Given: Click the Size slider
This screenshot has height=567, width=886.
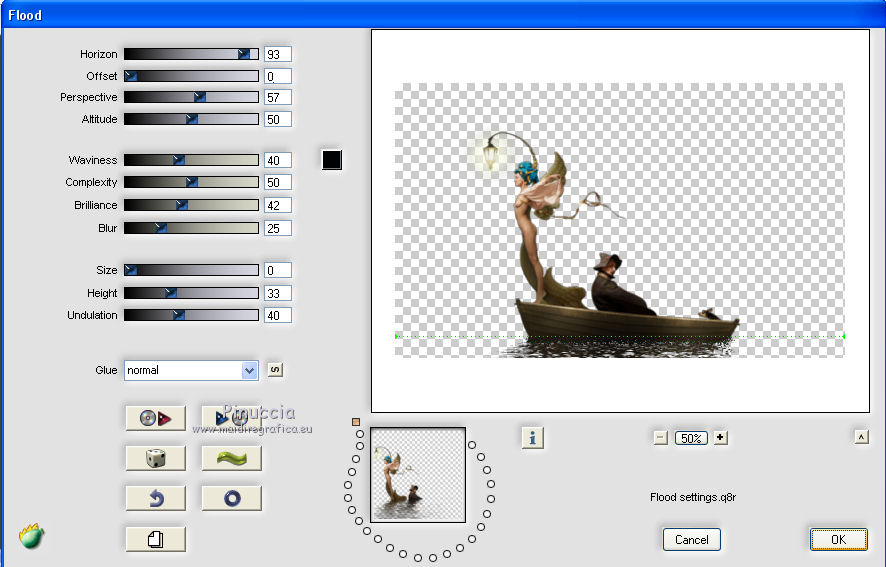Looking at the screenshot, I should pyautogui.click(x=191, y=270).
